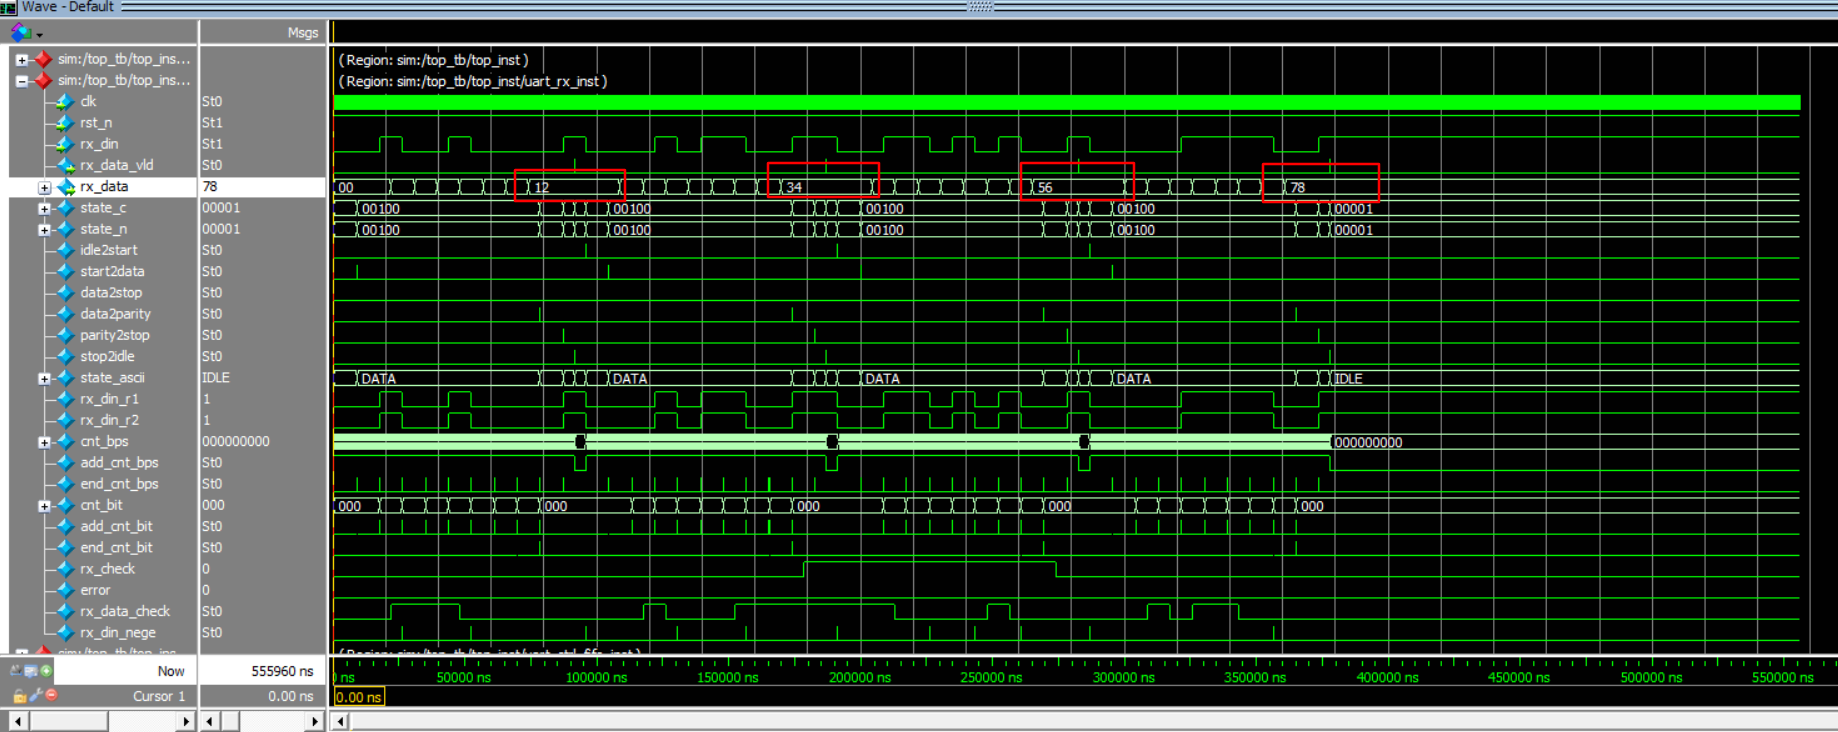Click the stop2idle signal icon
The image size is (1838, 732).
click(65, 356)
